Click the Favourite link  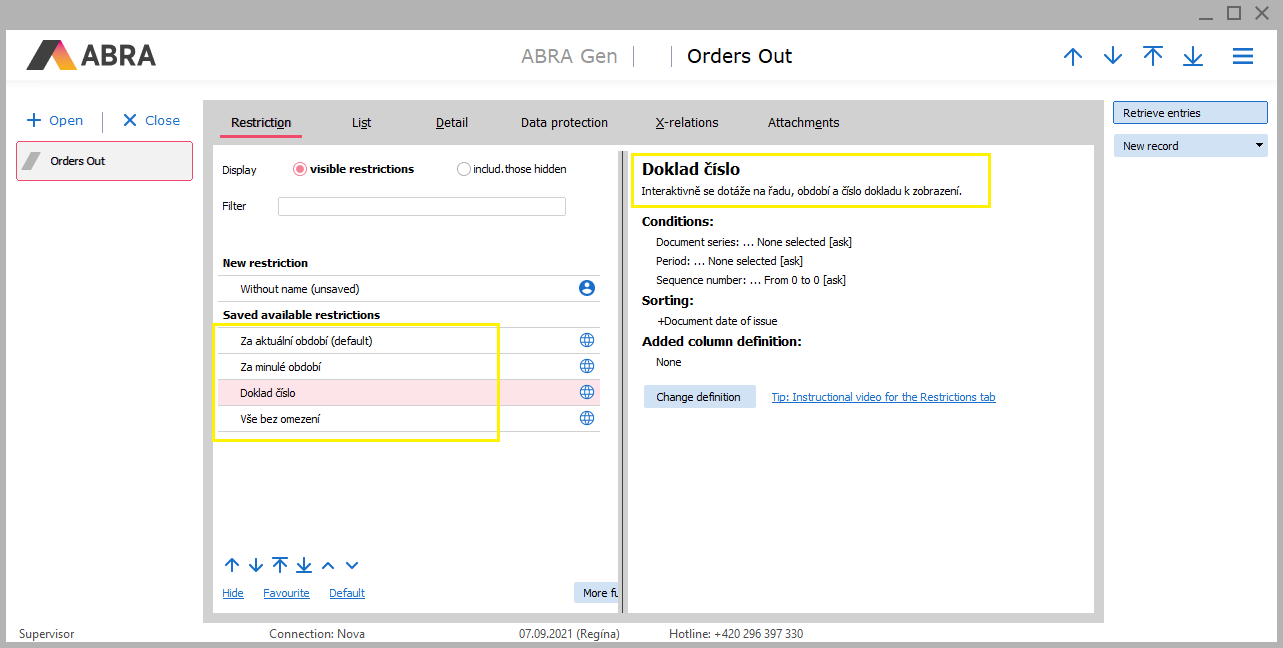(286, 593)
